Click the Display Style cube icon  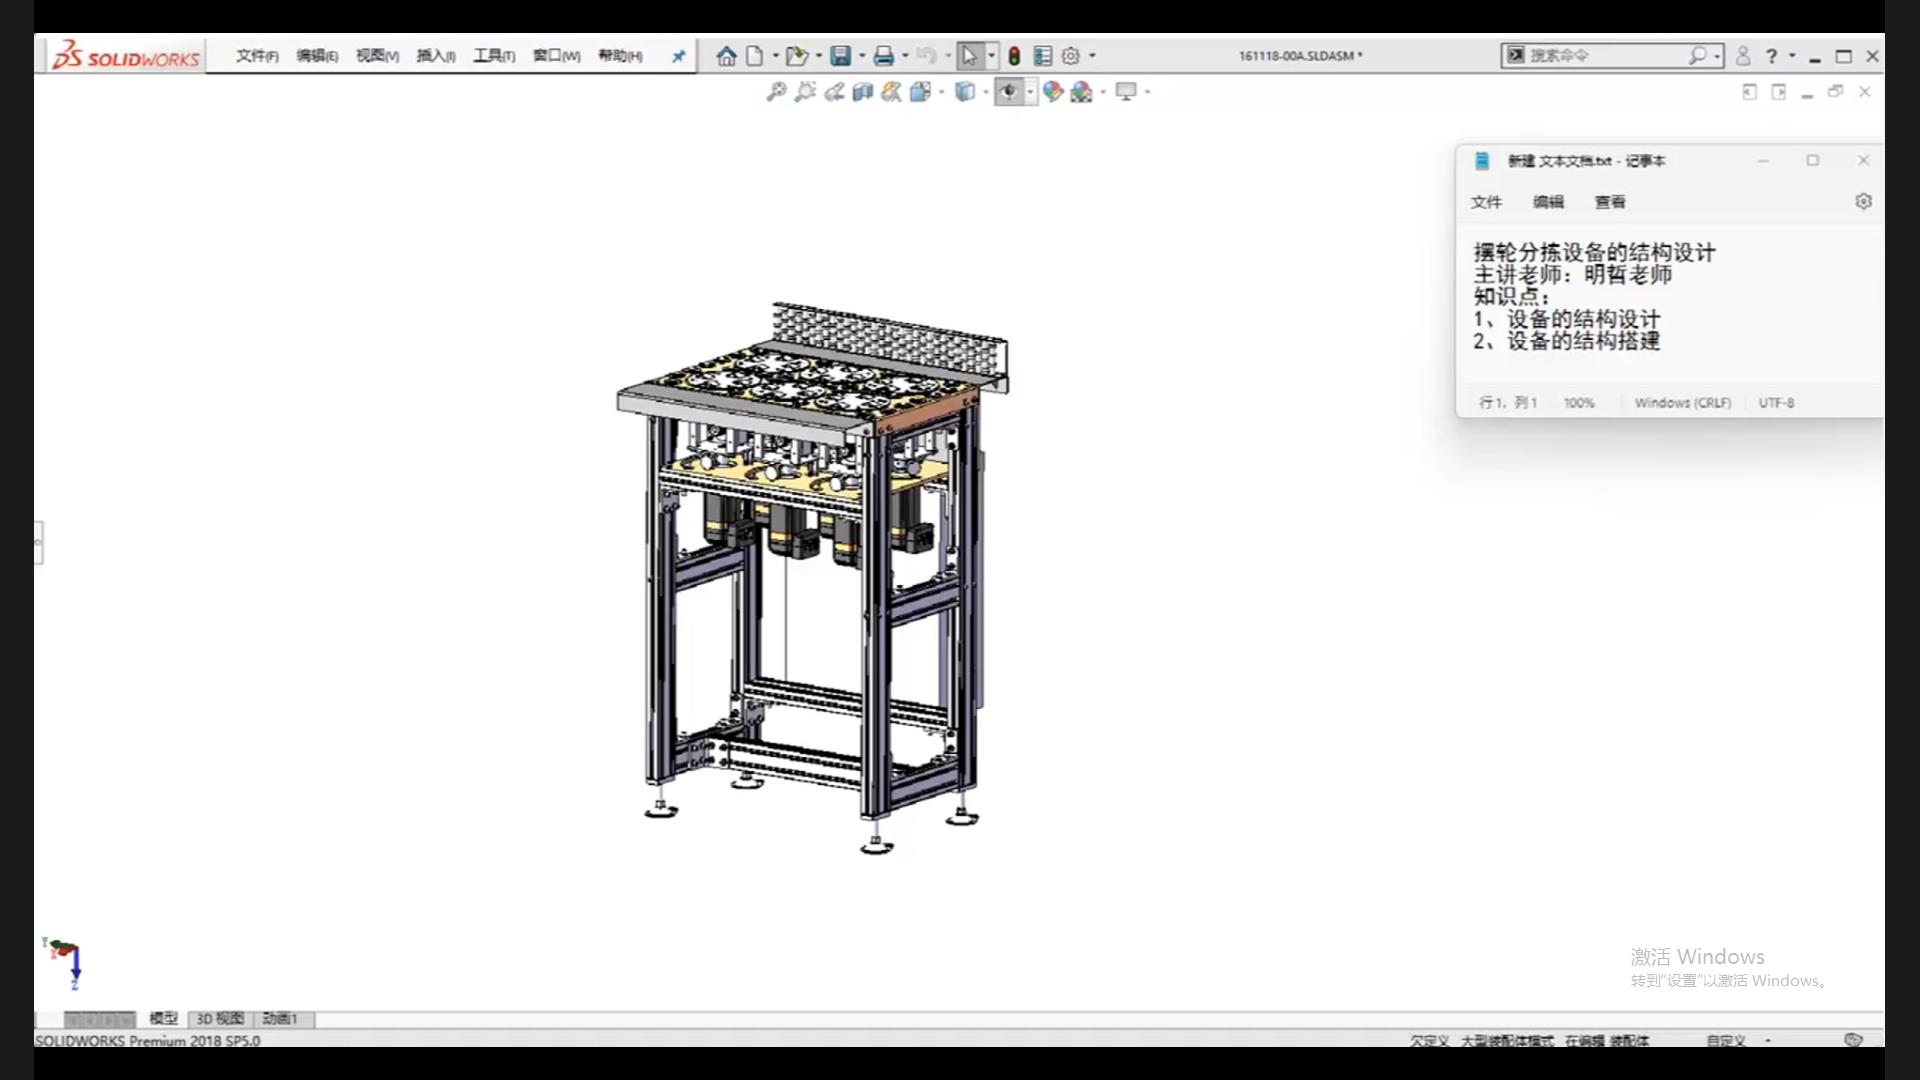964,92
